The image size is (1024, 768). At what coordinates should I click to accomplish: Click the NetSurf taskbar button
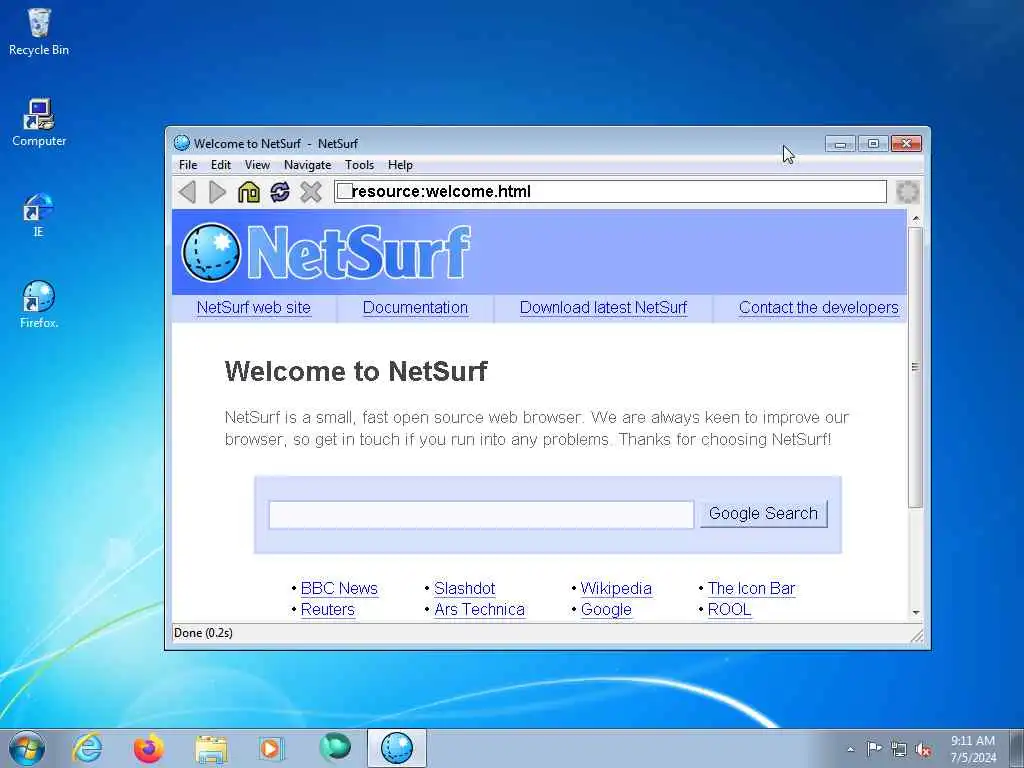(396, 748)
